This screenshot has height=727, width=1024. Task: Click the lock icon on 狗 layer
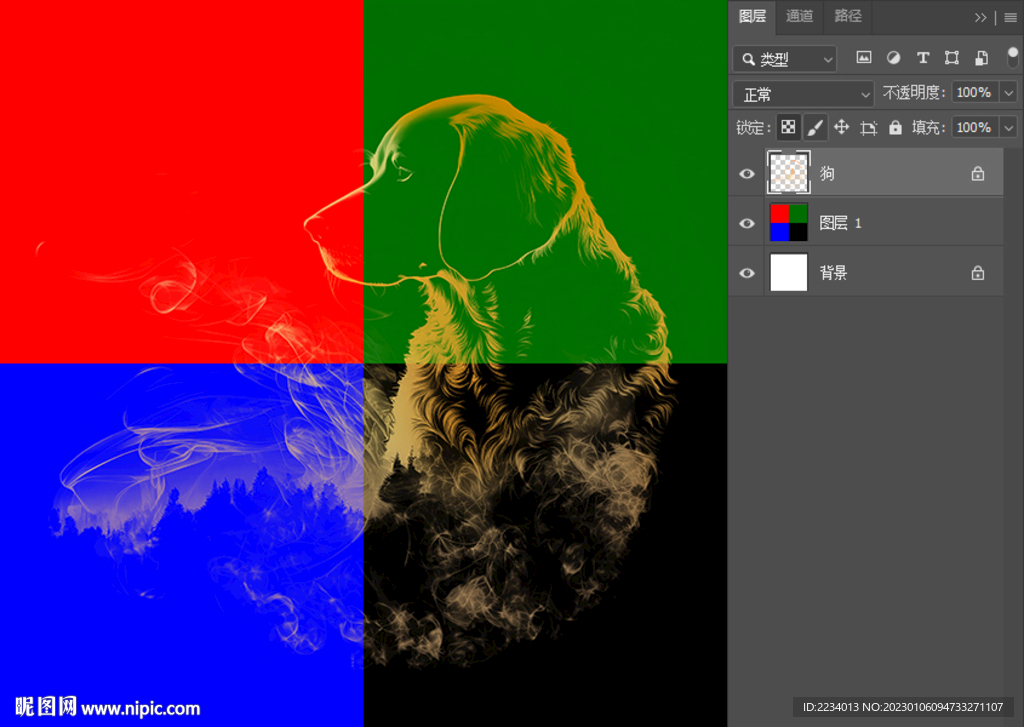point(978,173)
